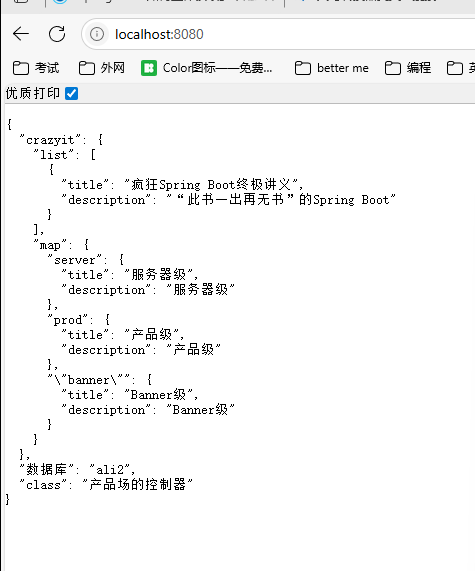This screenshot has height=571, width=475.
Task: Open the 编程 bookmarks folder
Action: 408,68
